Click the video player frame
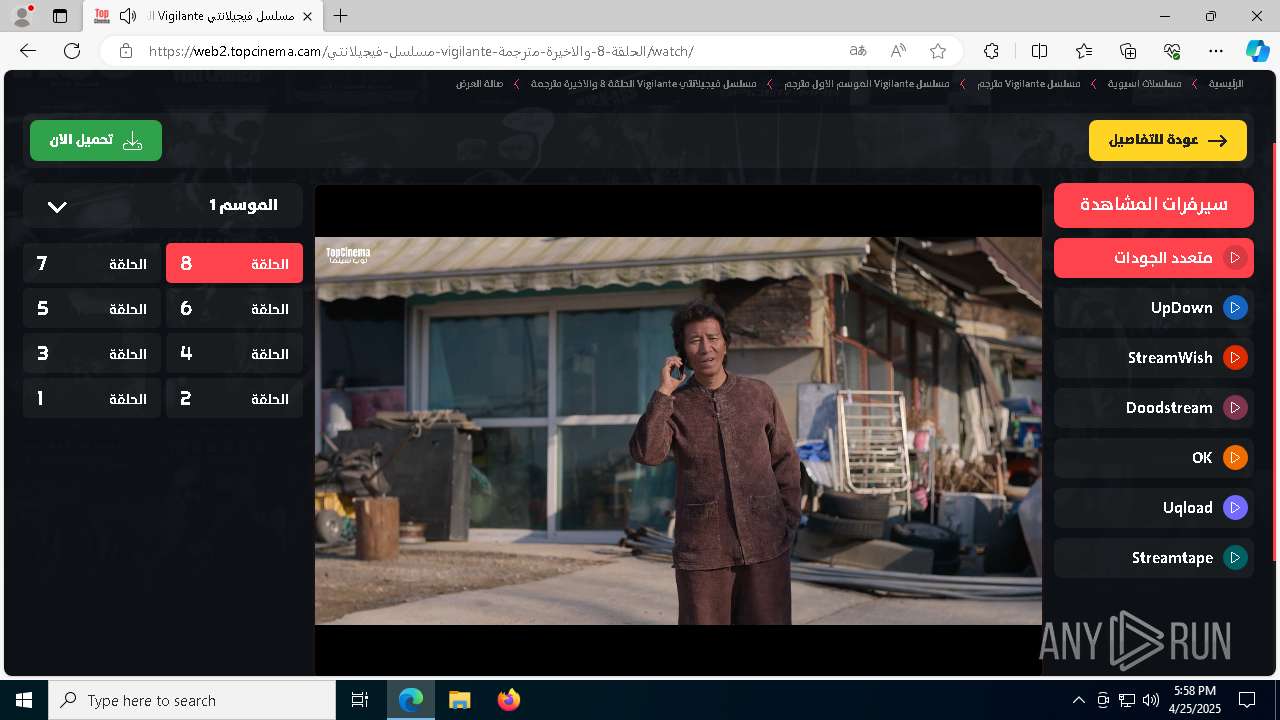Screen dimensions: 1280x720 [x=678, y=430]
